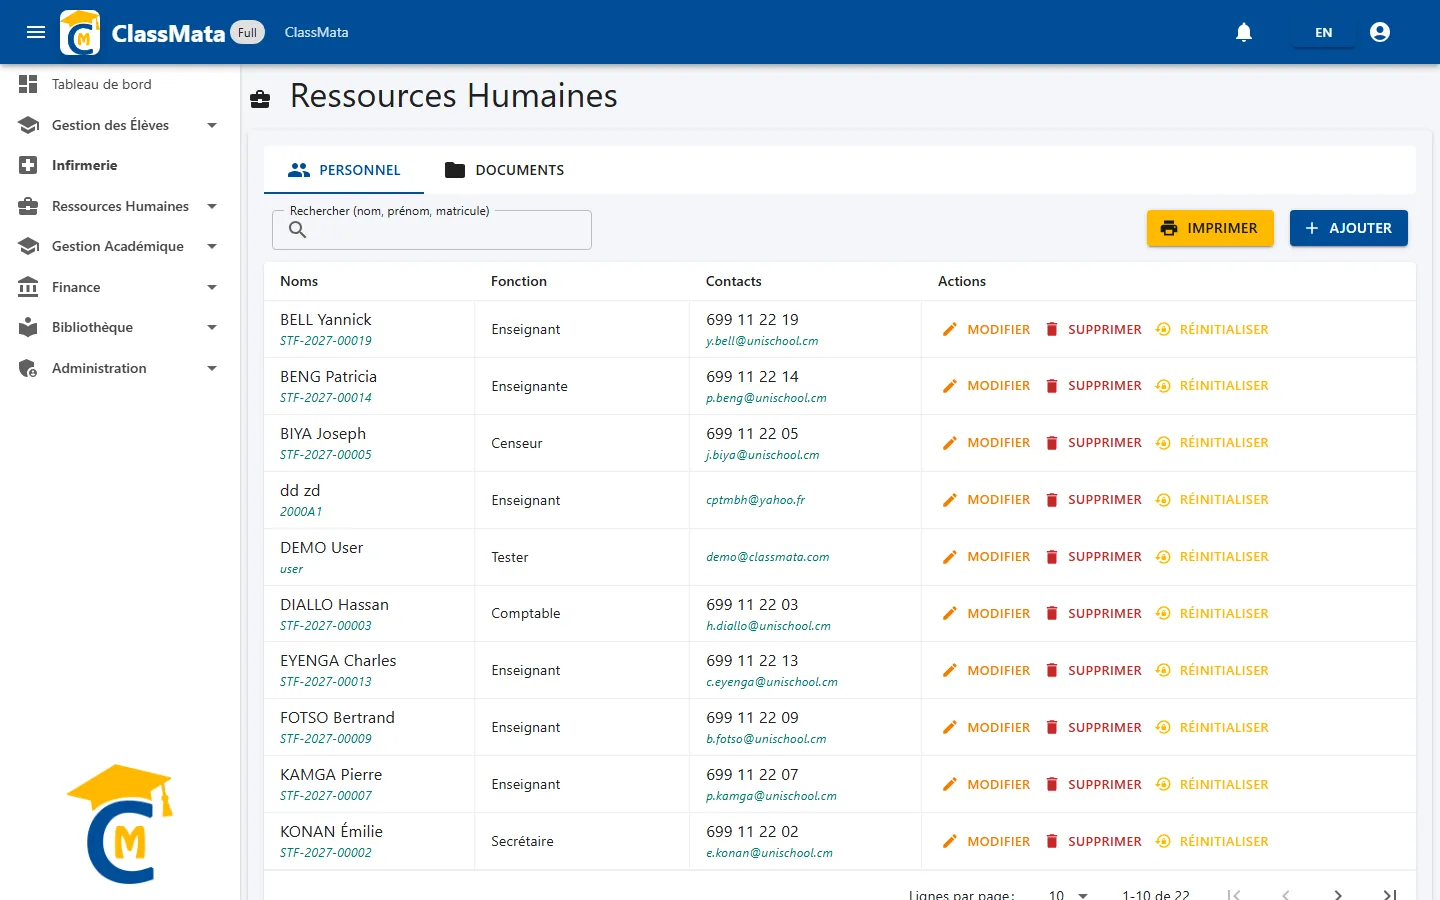
Task: Open notifications bell
Action: point(1244,32)
